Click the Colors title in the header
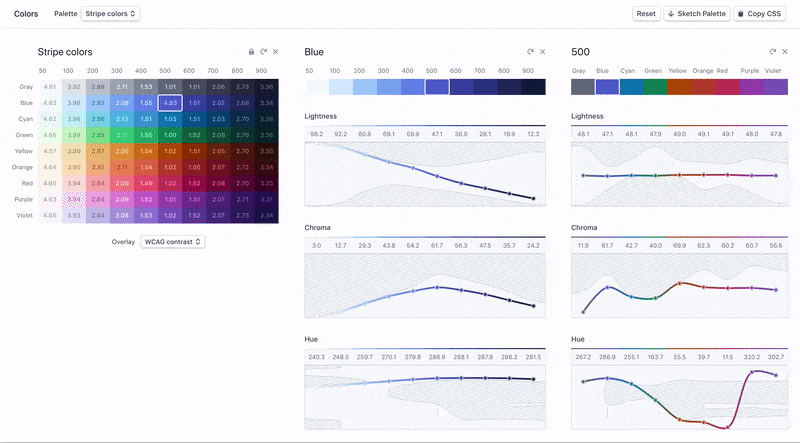The width and height of the screenshot is (800, 443). point(26,14)
